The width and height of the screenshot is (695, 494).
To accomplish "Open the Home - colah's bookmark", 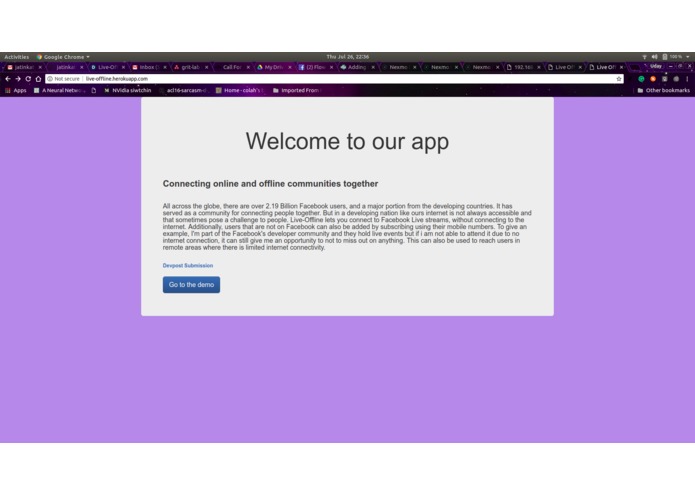I will click(240, 90).
